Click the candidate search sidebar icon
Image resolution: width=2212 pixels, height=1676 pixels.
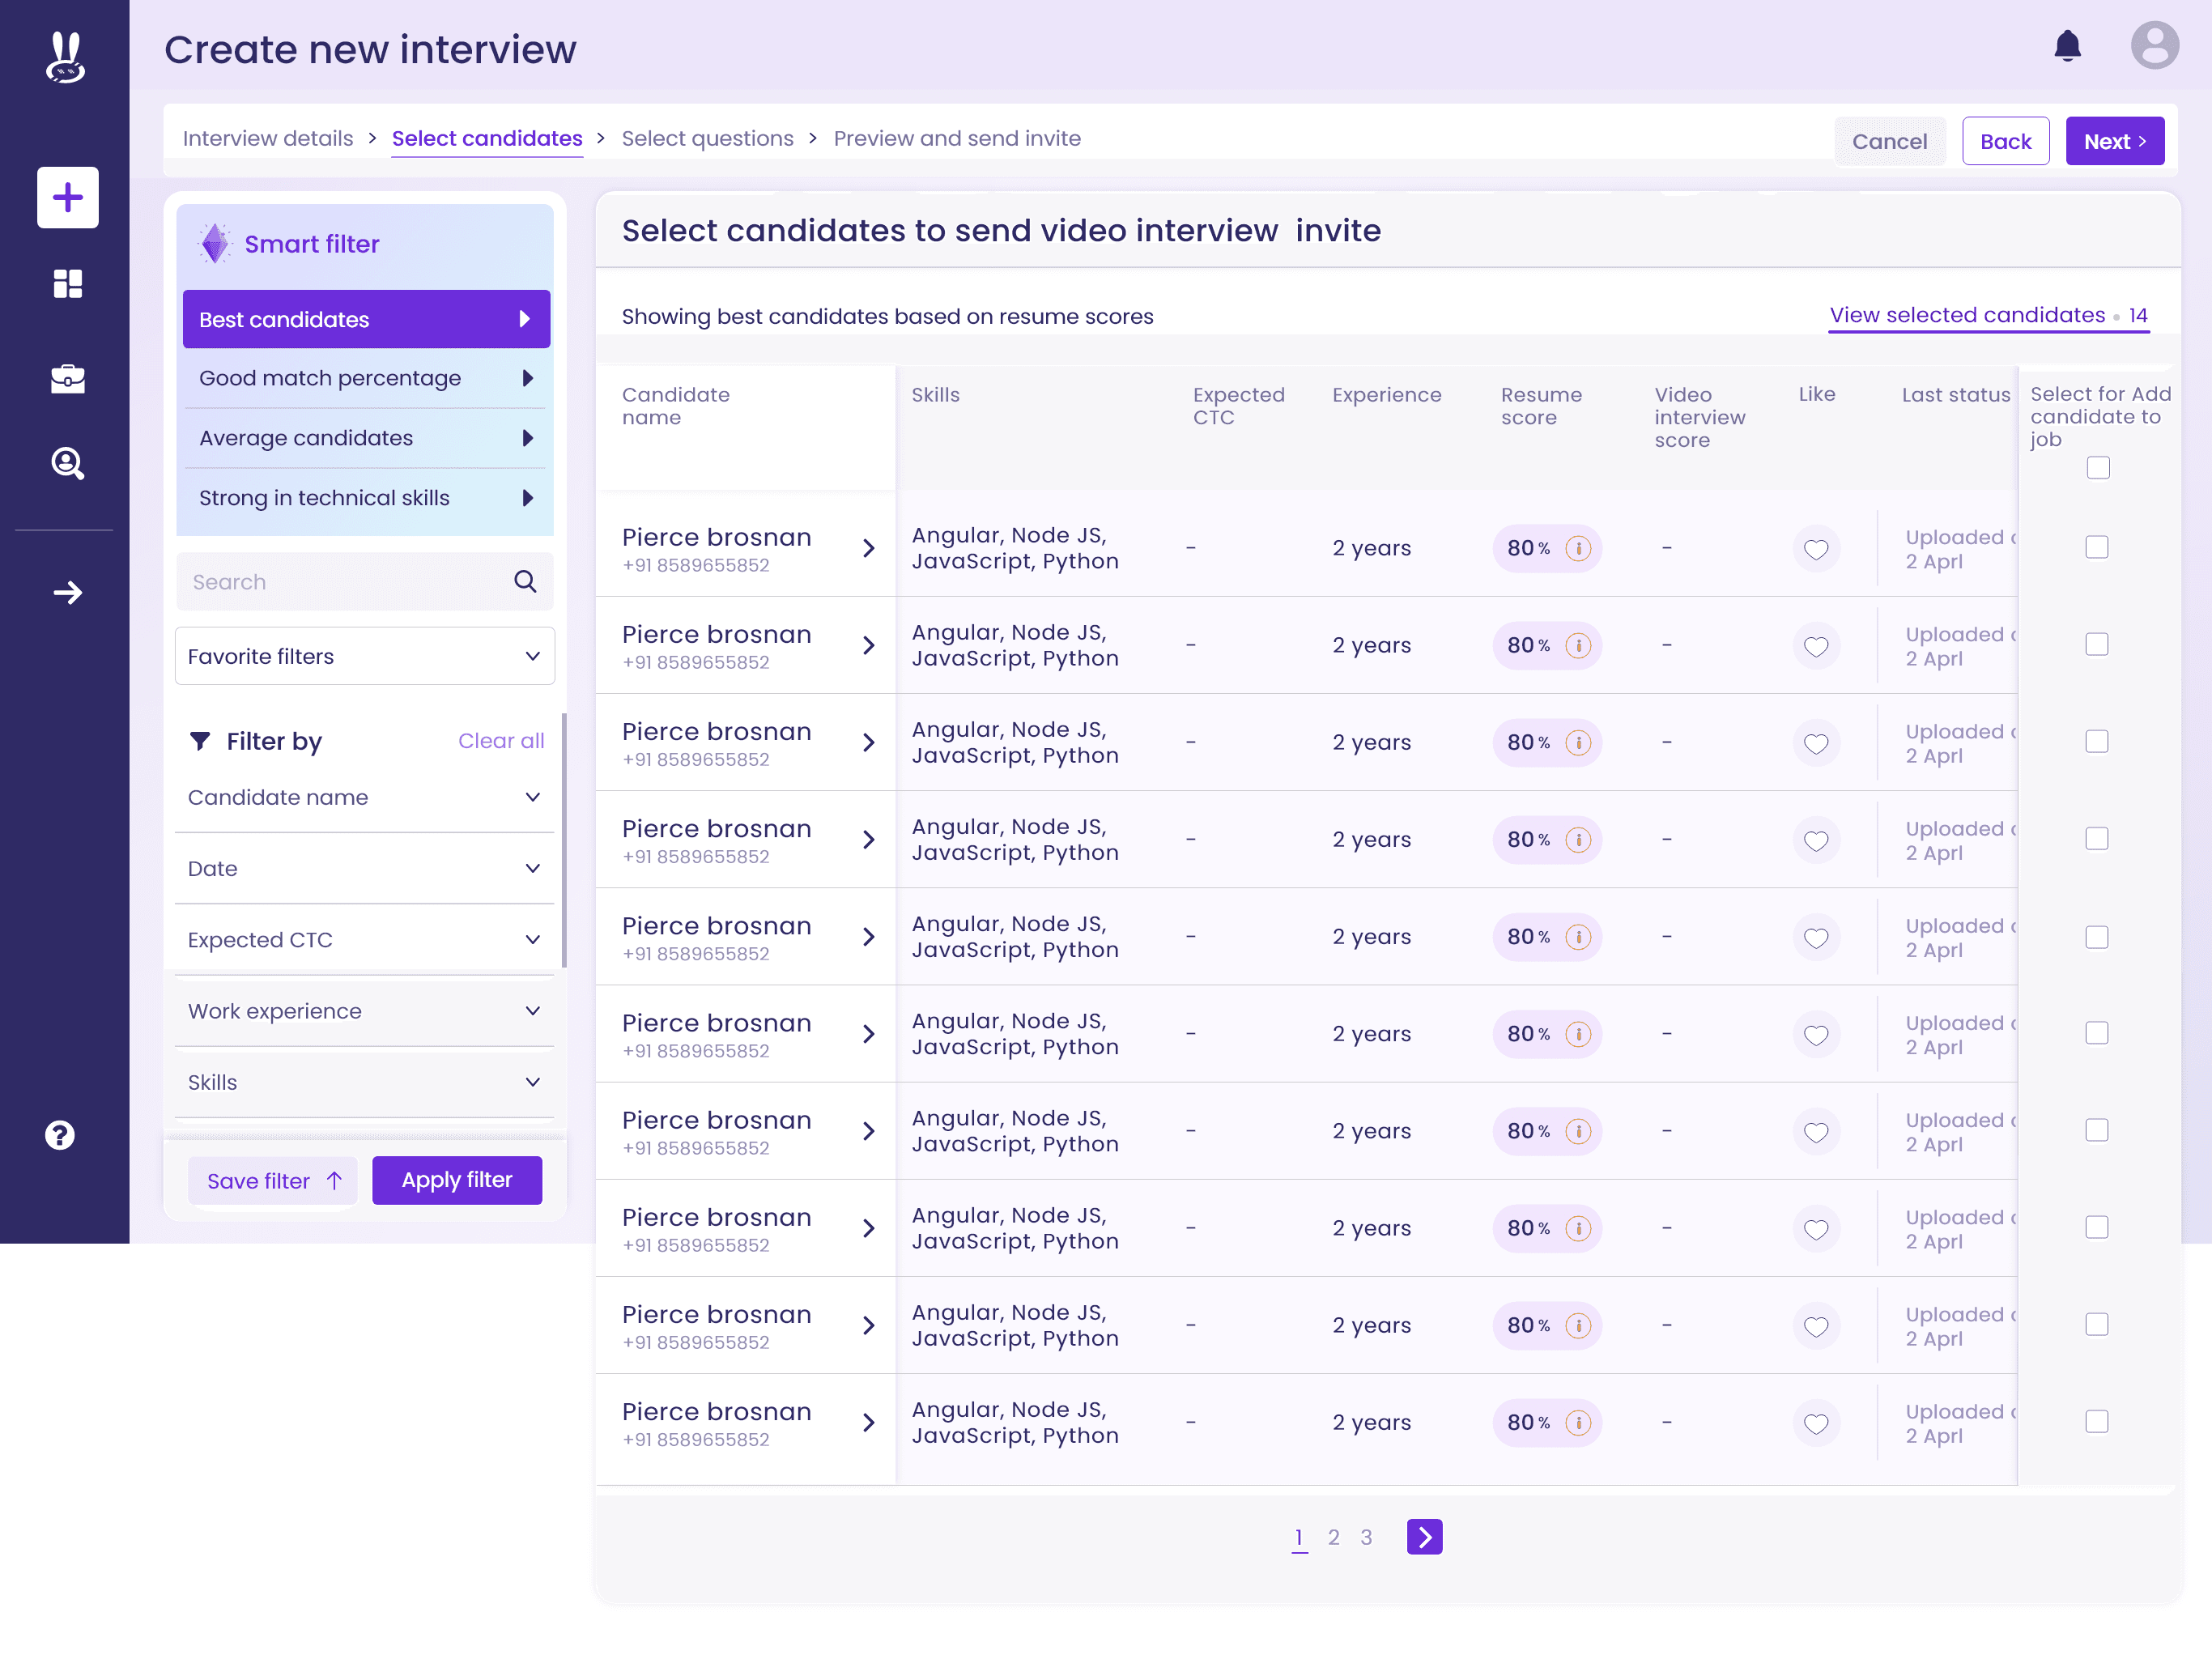pyautogui.click(x=67, y=463)
